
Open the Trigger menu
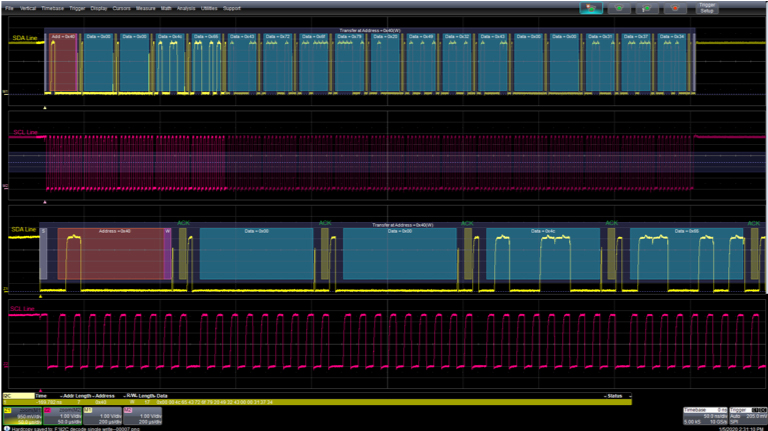[77, 7]
